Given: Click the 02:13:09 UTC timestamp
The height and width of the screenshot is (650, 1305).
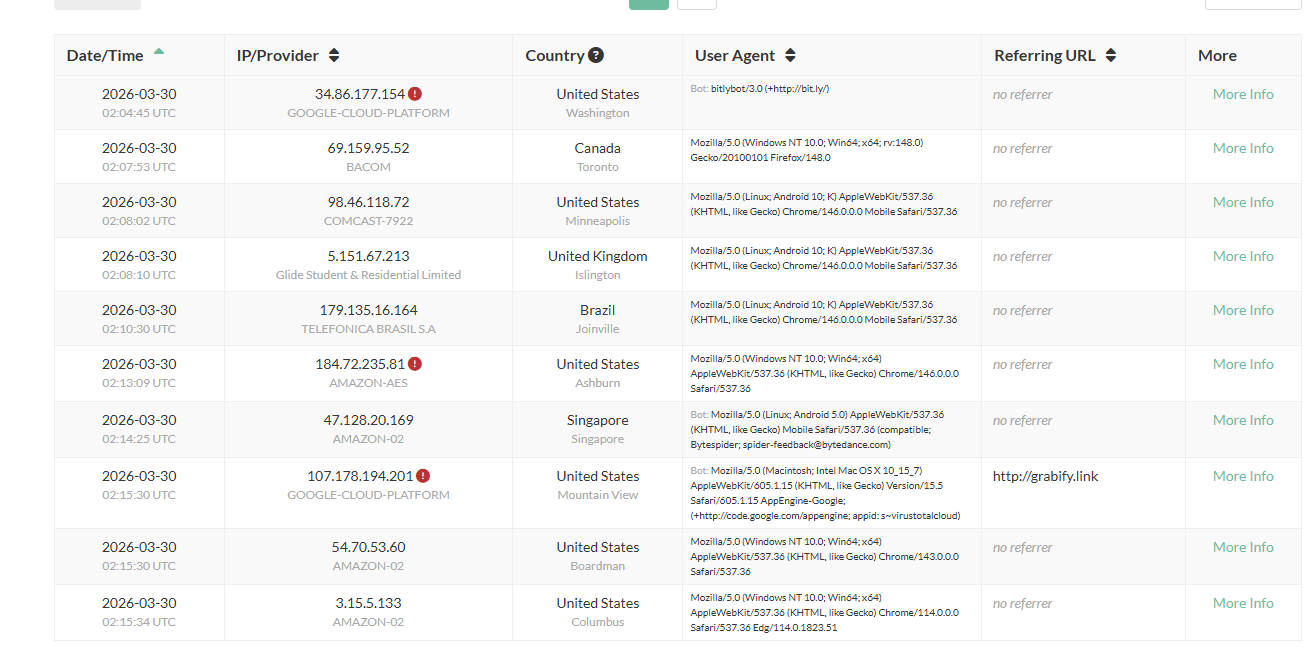Looking at the screenshot, I should (x=139, y=383).
